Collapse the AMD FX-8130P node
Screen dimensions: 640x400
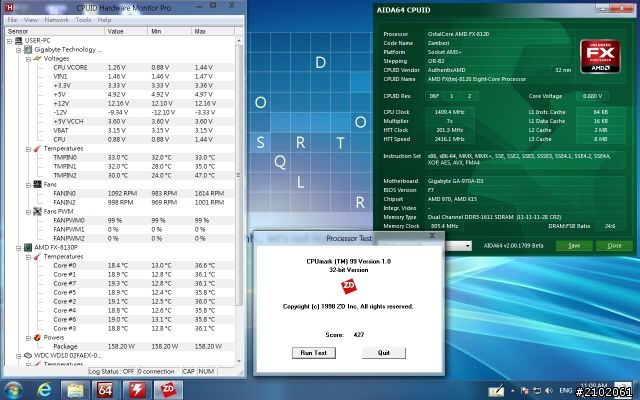pyautogui.click(x=18, y=248)
